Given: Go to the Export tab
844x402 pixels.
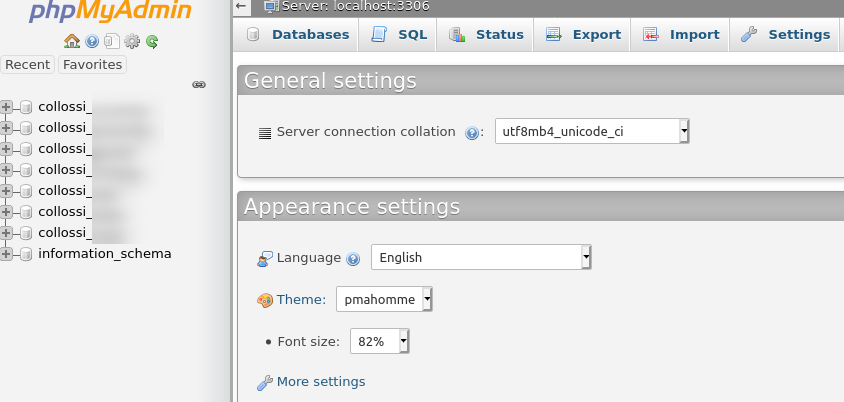Looking at the screenshot, I should click(584, 34).
